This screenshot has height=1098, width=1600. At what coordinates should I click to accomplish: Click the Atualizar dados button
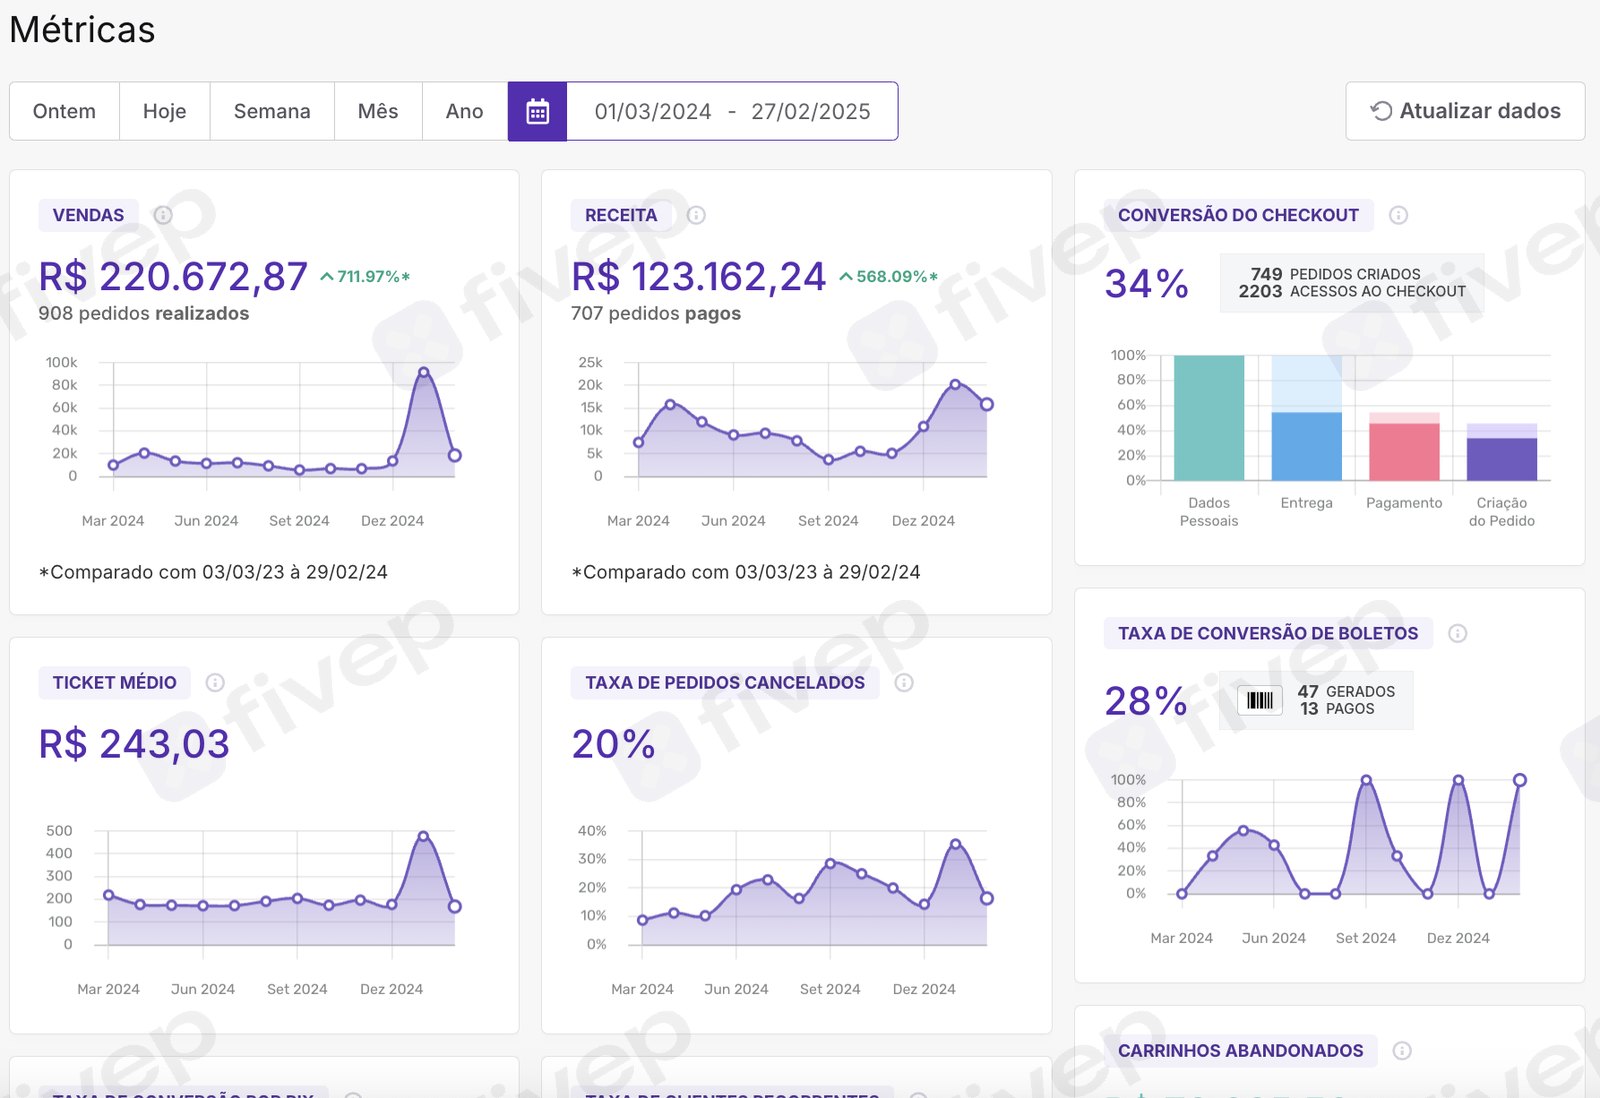point(1465,111)
